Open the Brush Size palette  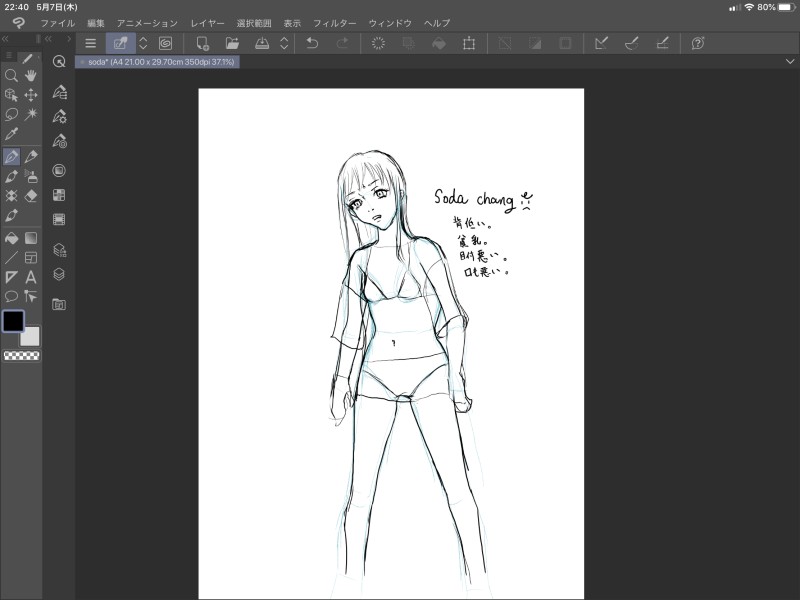pyautogui.click(x=59, y=141)
